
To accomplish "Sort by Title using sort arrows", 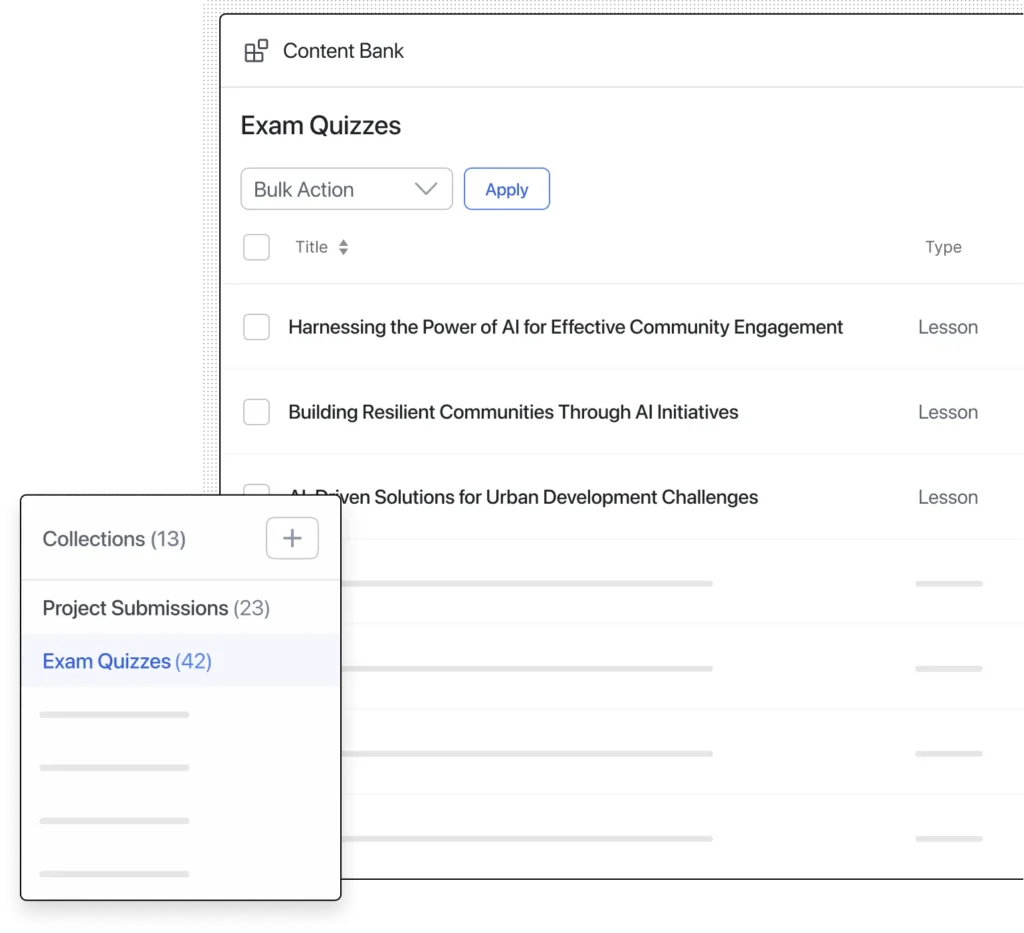I will coord(343,247).
